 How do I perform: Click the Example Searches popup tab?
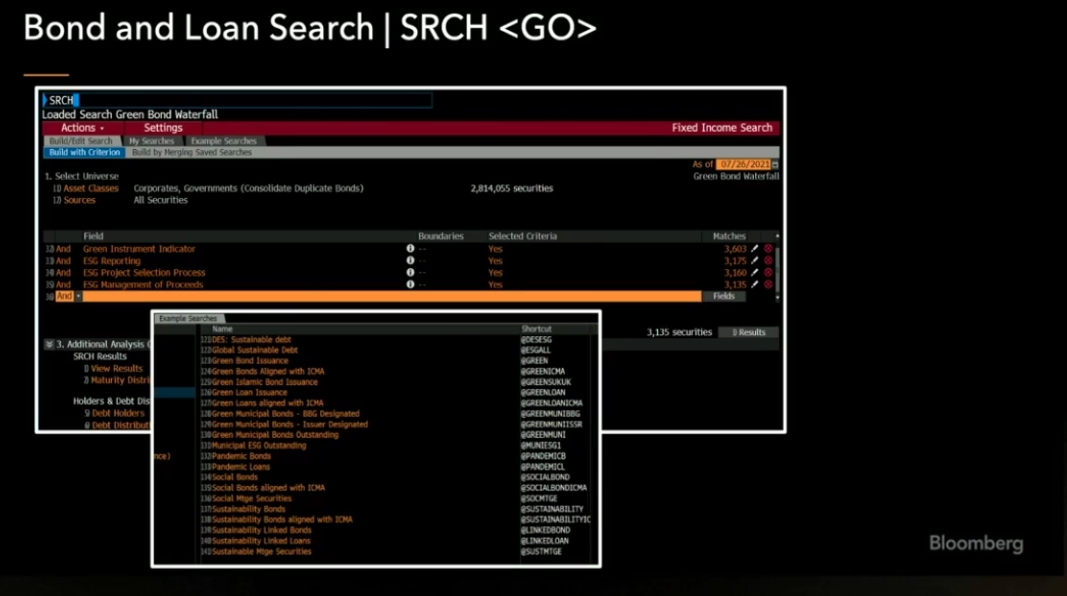tap(188, 318)
